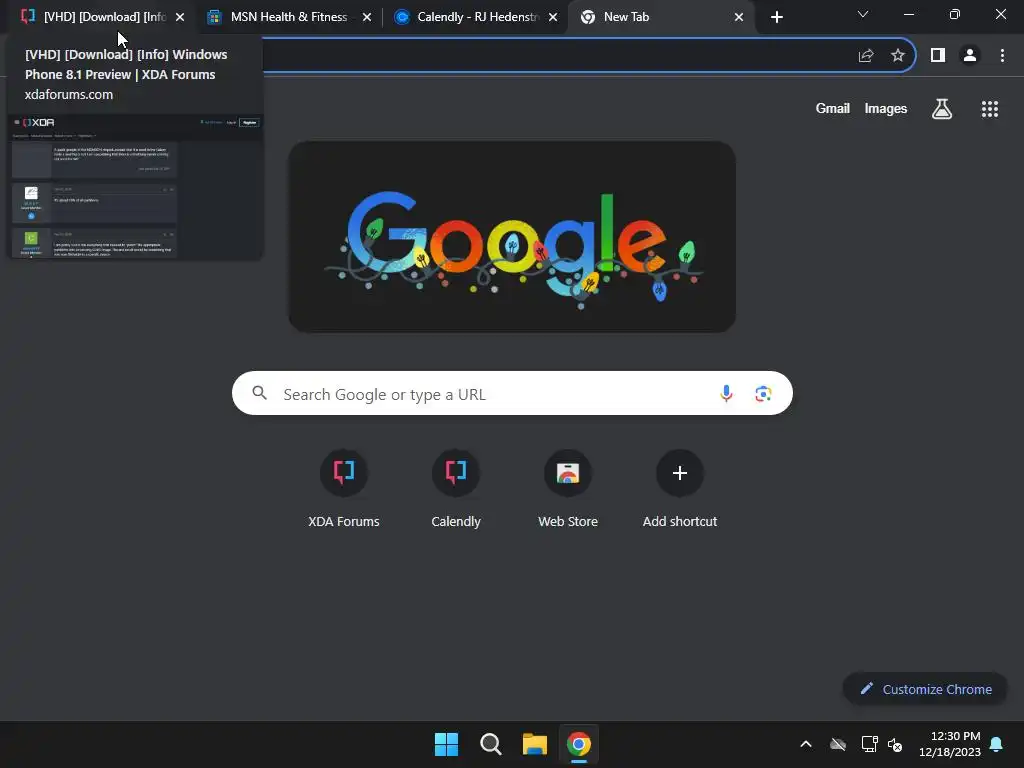Open File Explorer from taskbar

point(534,744)
